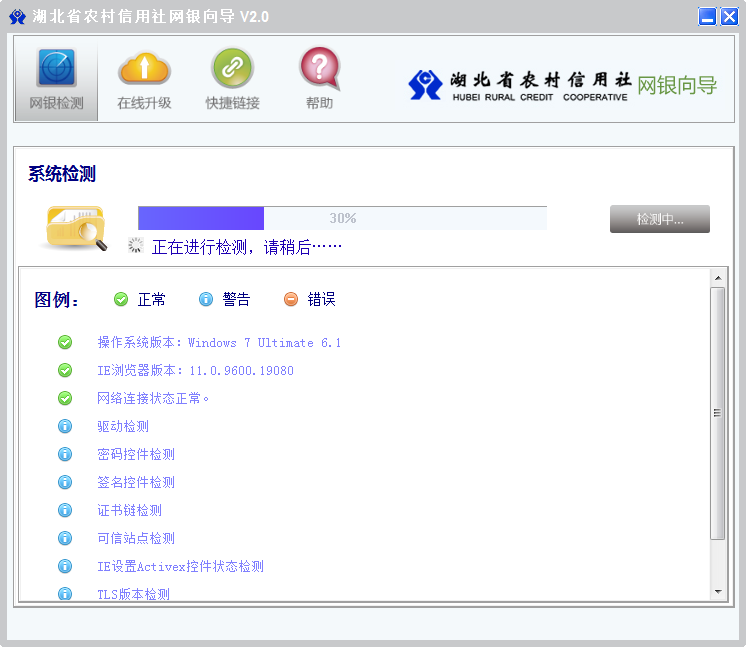Screen dimensions: 747x648
Task: Click IE设置Activex控件状态检测 entry
Action: (x=180, y=566)
